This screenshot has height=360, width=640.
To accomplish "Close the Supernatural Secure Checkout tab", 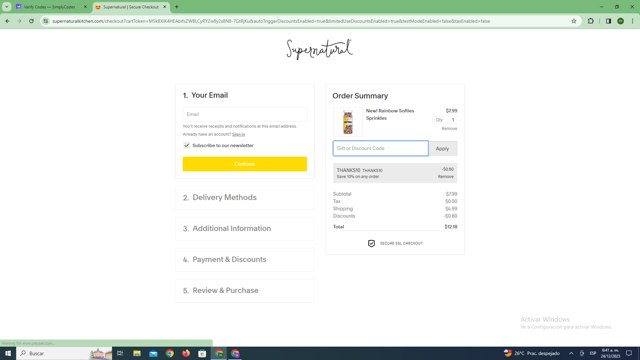I will pos(165,7).
